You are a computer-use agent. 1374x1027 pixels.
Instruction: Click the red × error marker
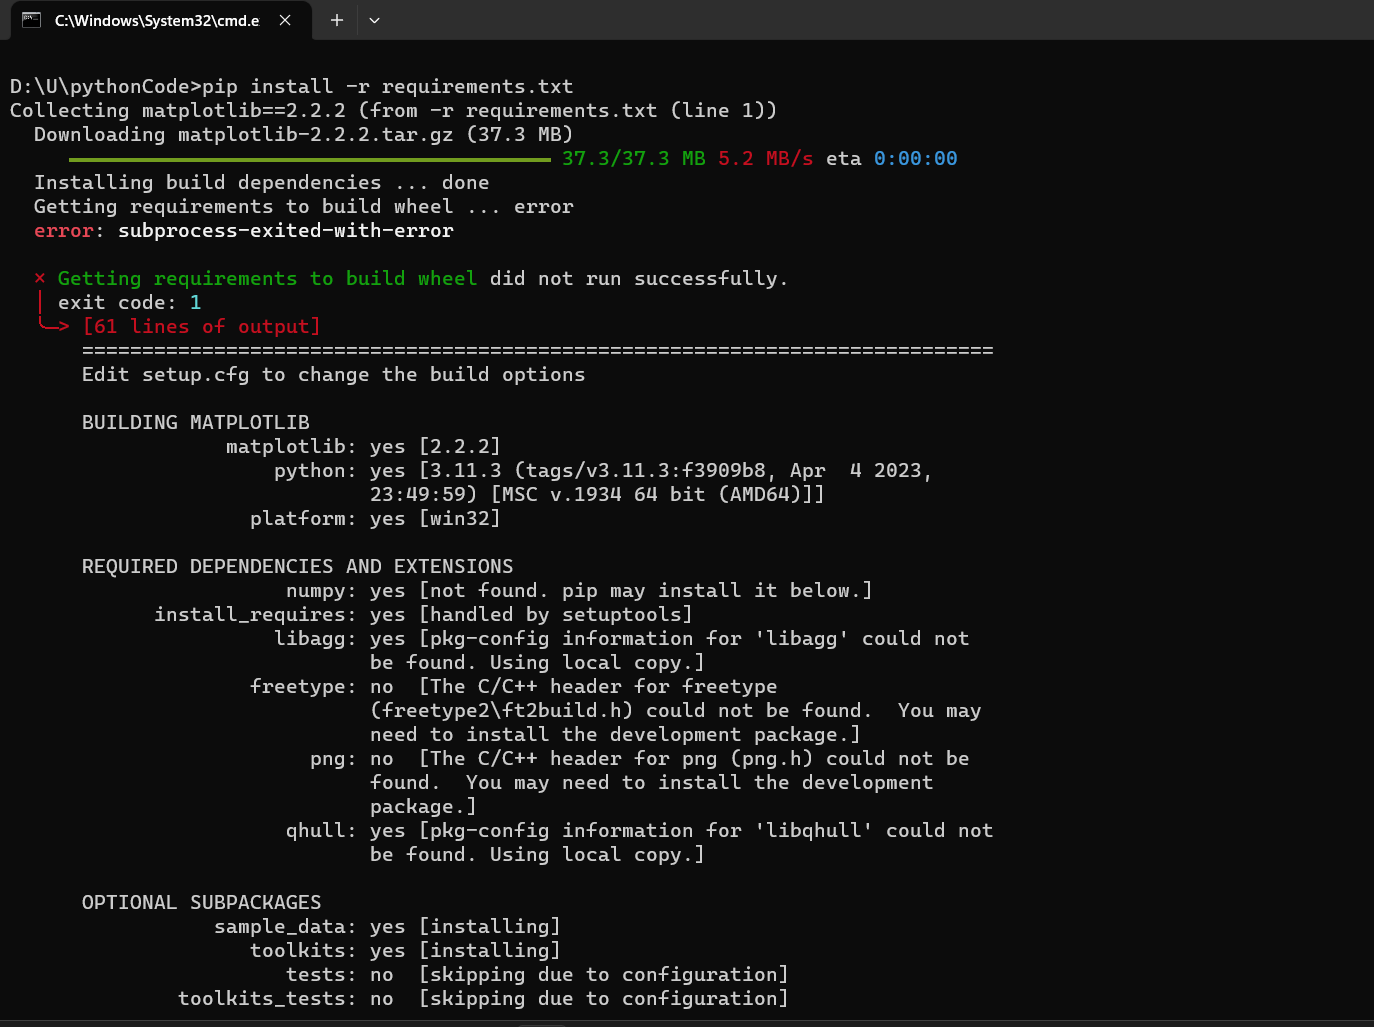pyautogui.click(x=40, y=278)
